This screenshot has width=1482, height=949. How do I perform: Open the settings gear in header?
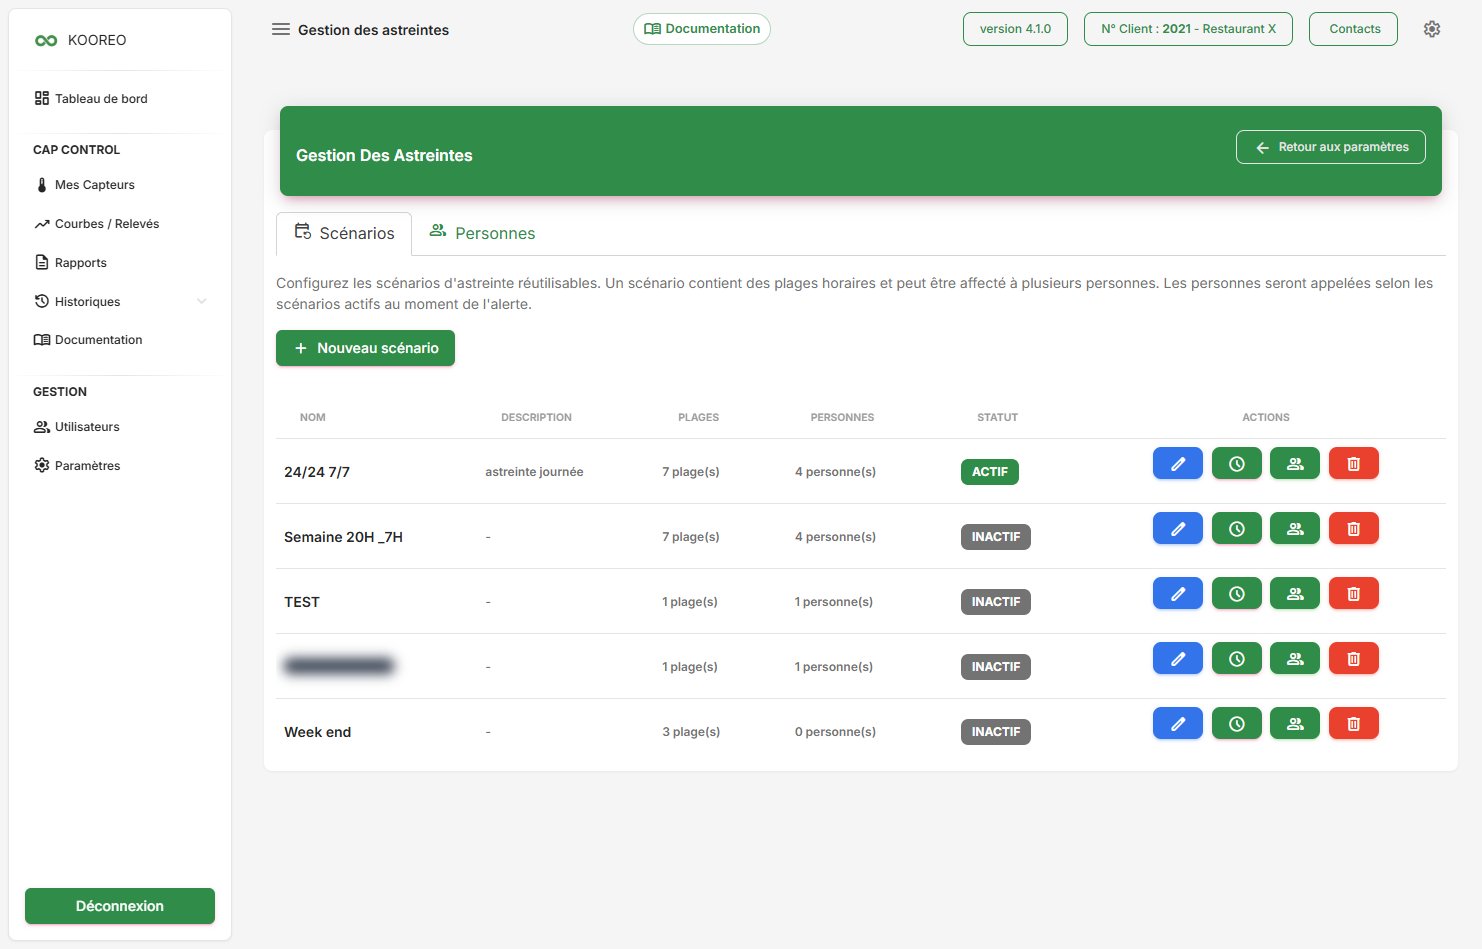(1432, 29)
